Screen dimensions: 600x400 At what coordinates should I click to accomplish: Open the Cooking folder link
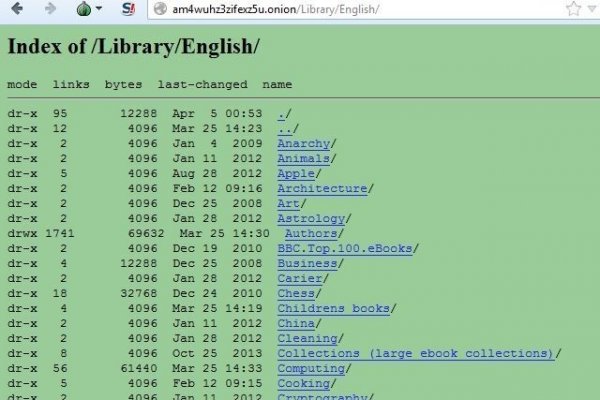(x=303, y=383)
